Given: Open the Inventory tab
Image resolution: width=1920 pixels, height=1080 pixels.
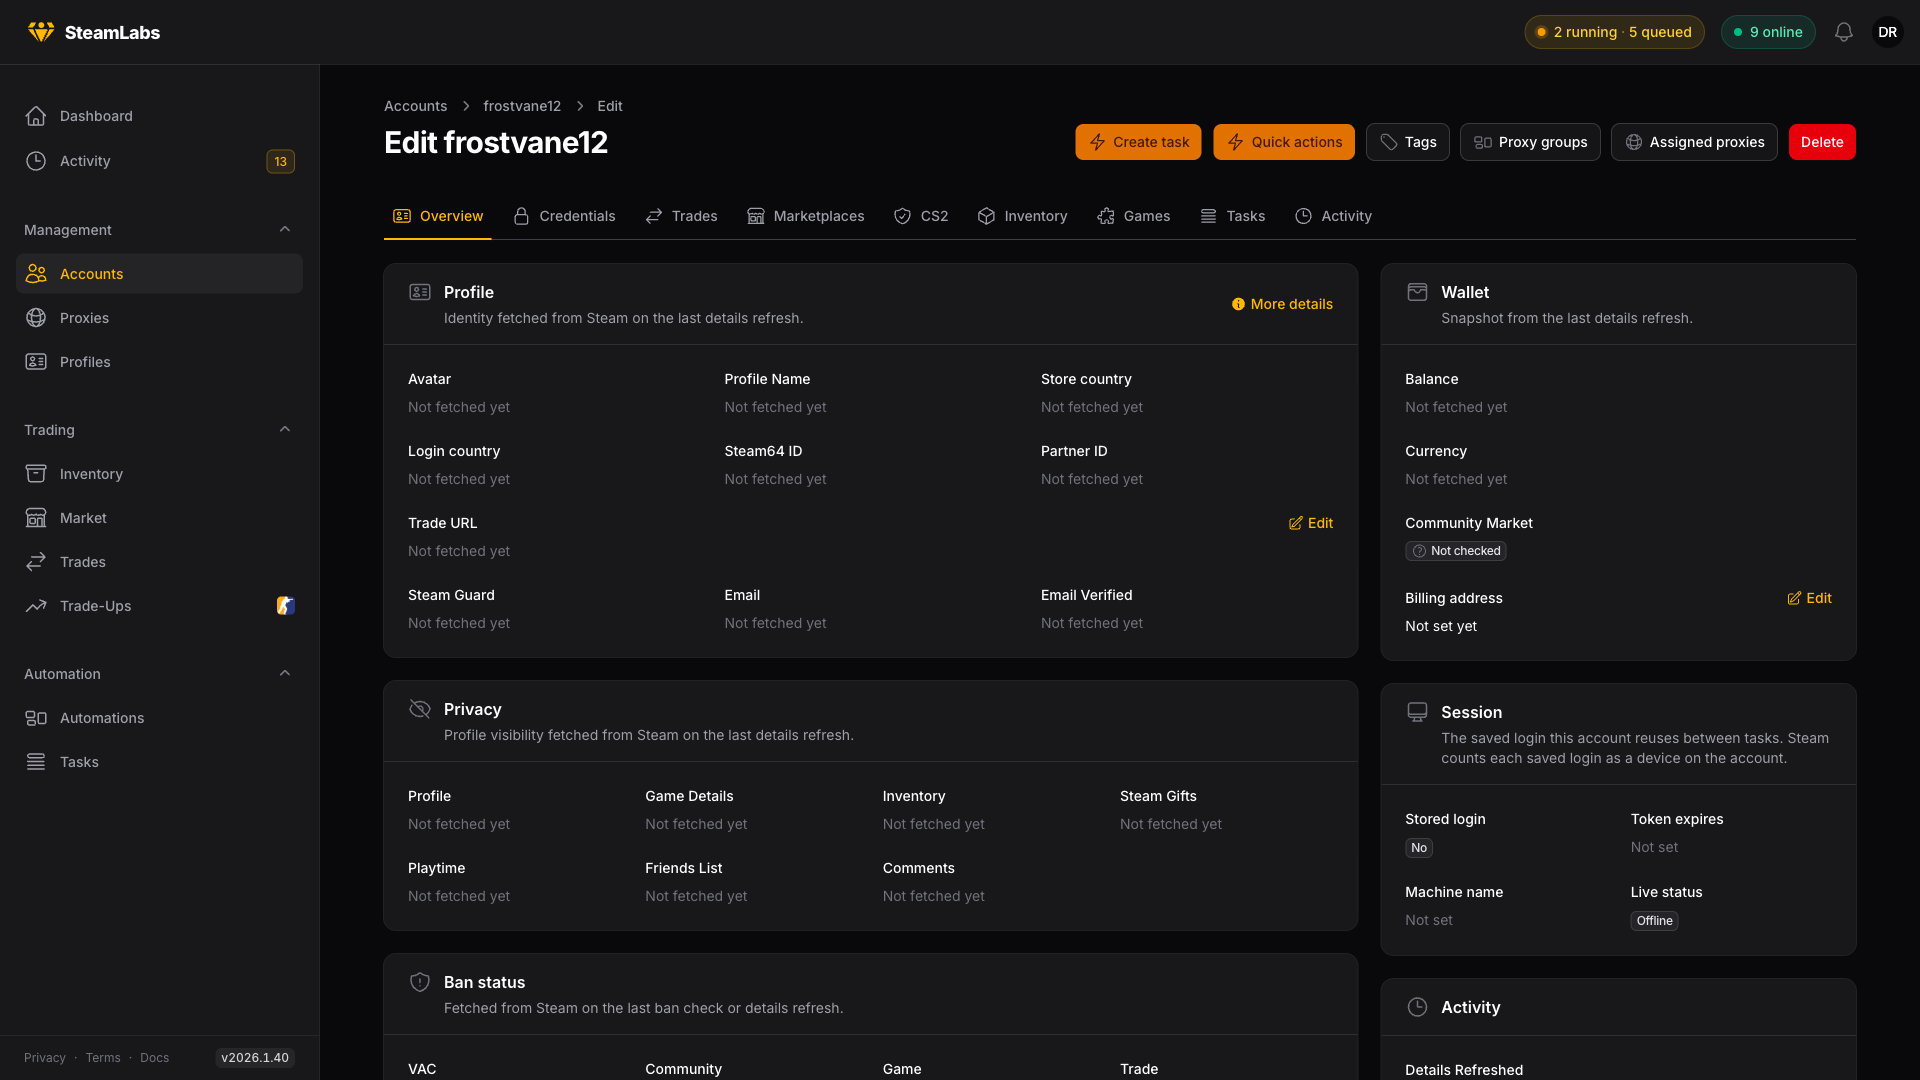Looking at the screenshot, I should pyautogui.click(x=1022, y=216).
